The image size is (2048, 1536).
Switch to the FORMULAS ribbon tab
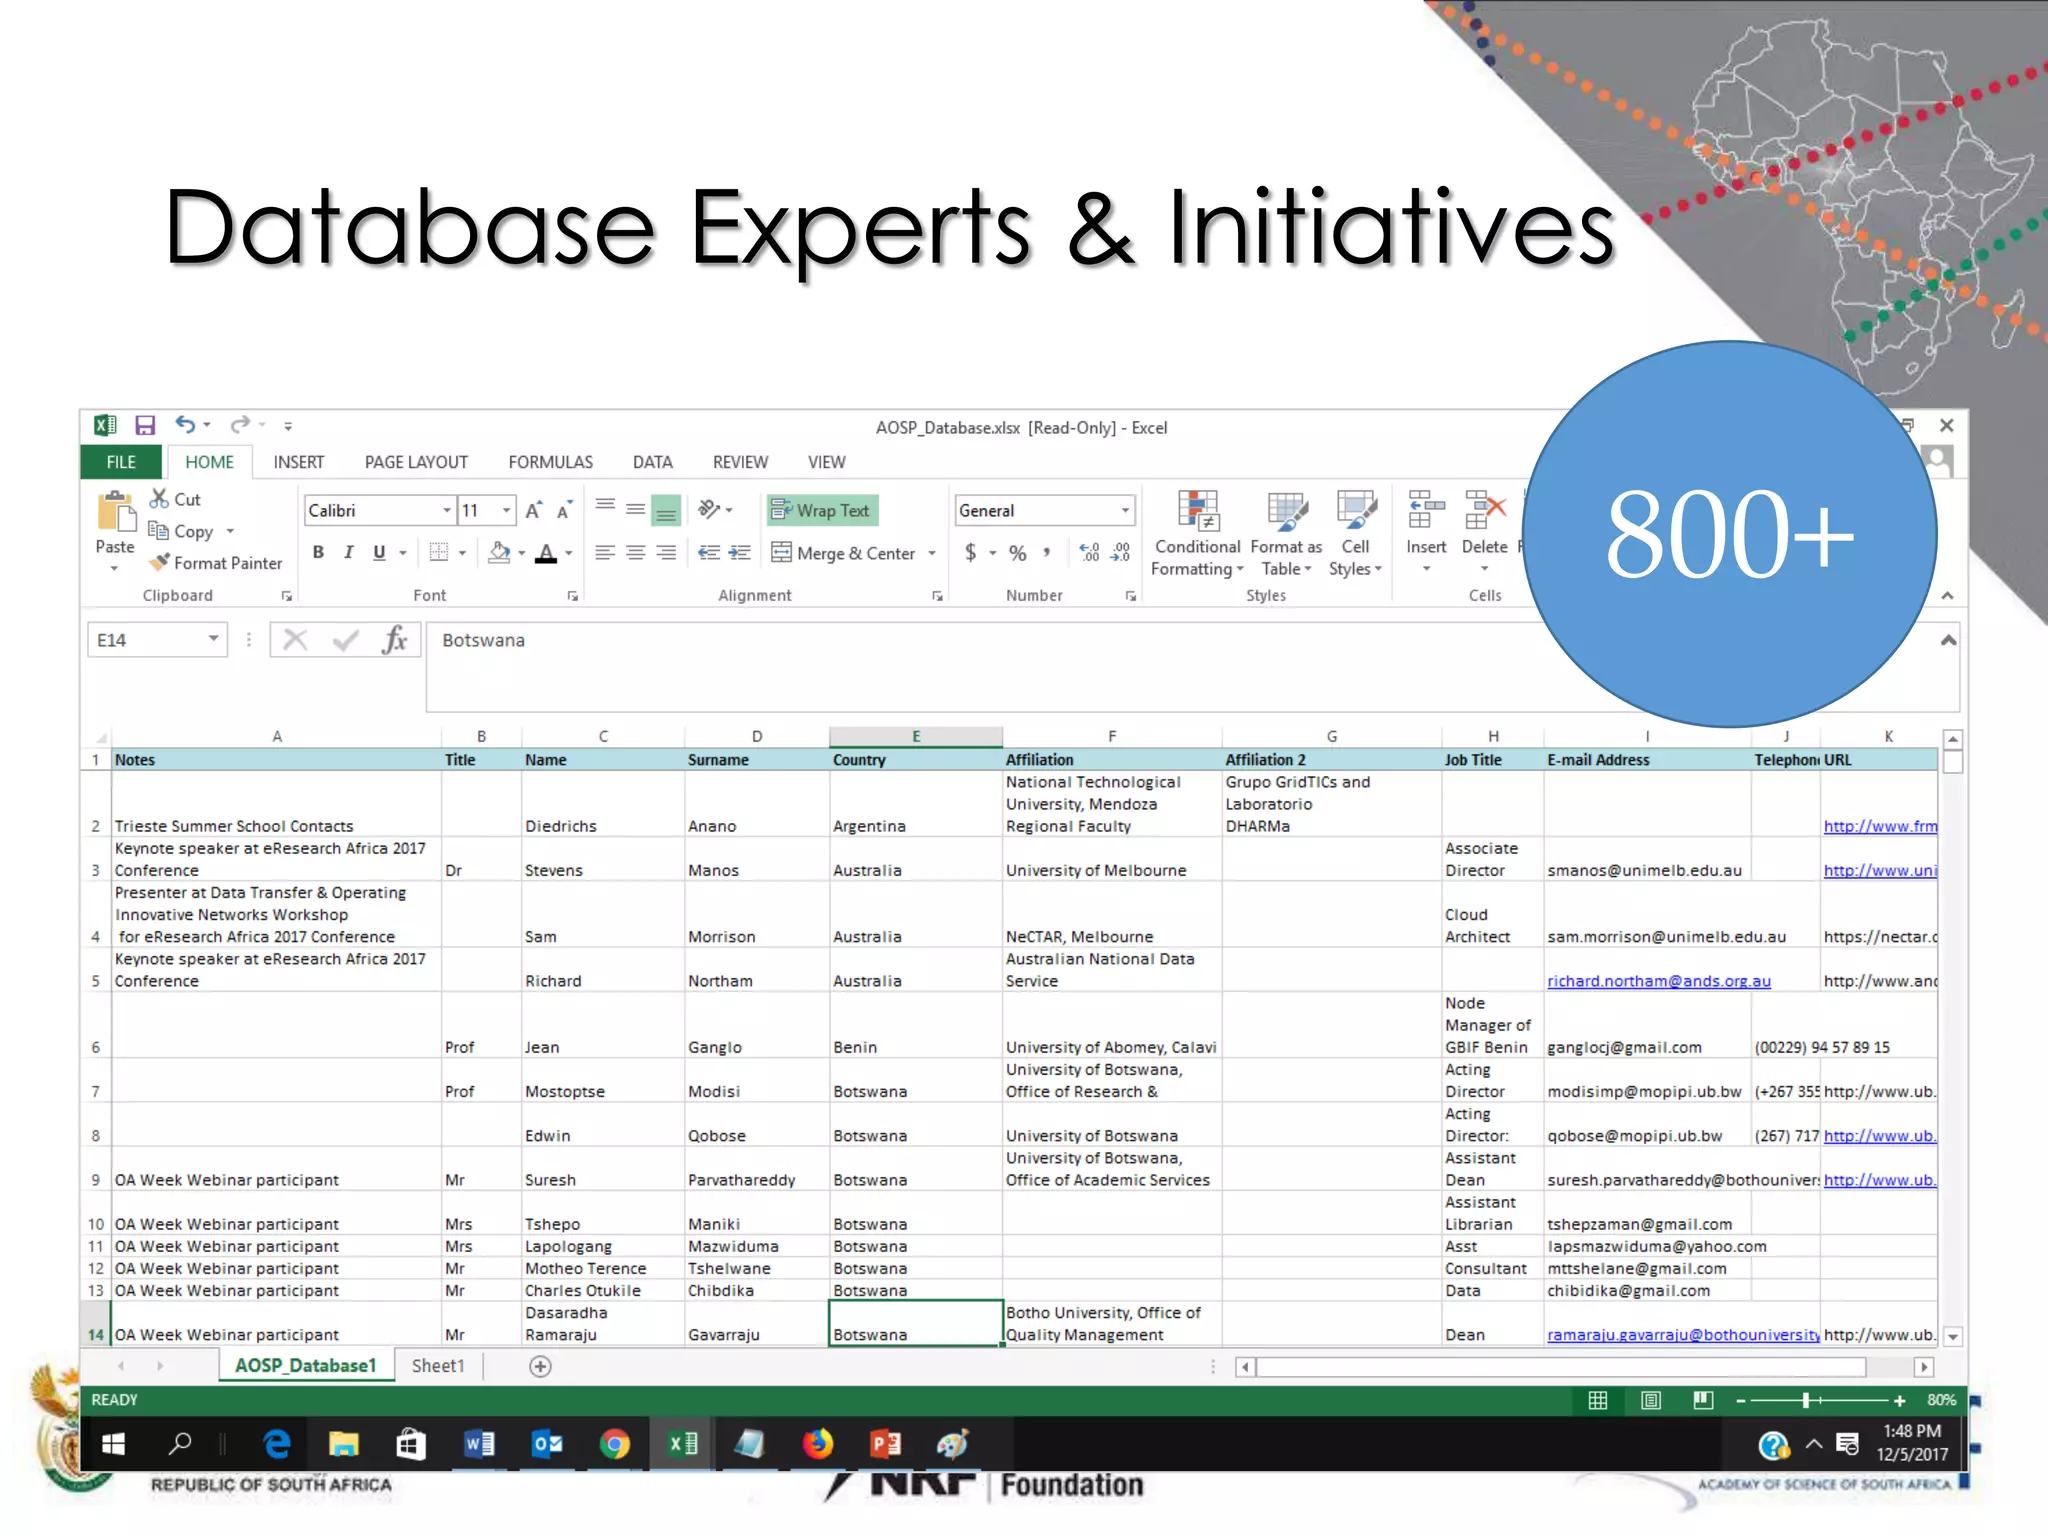point(550,462)
